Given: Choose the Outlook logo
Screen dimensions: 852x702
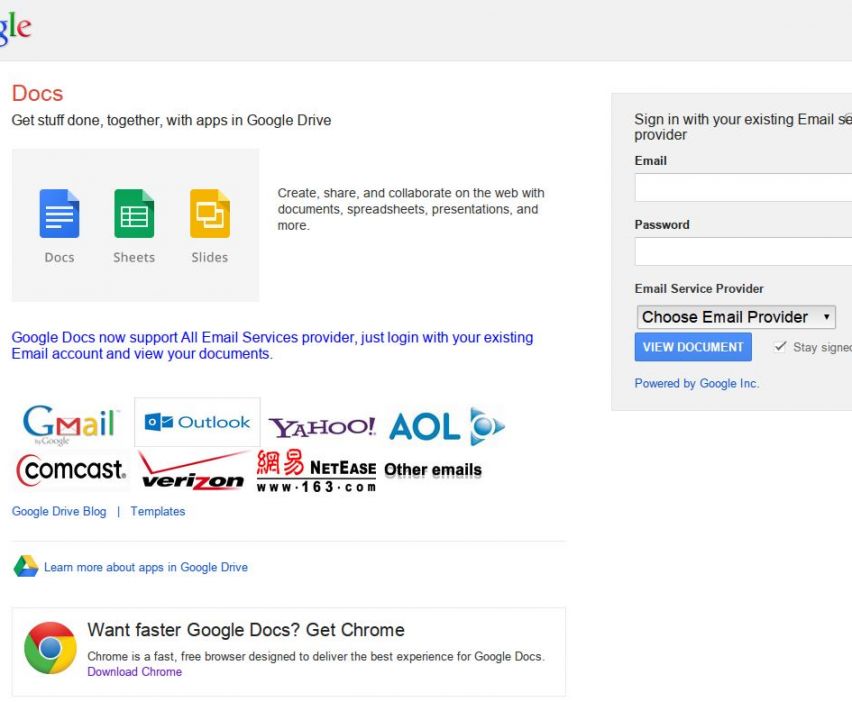Looking at the screenshot, I should coord(197,423).
